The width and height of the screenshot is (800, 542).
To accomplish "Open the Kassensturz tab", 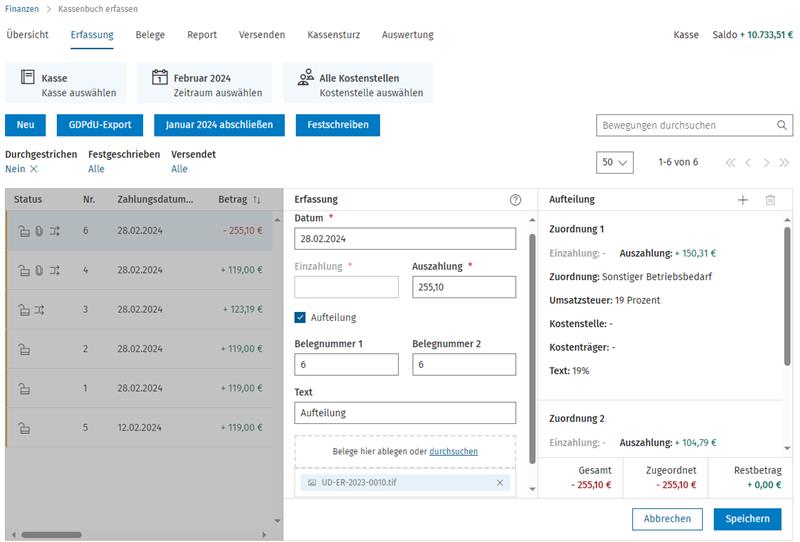I will point(334,35).
